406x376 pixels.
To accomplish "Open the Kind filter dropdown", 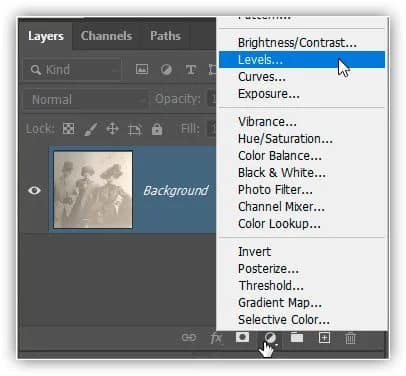I will [72, 70].
